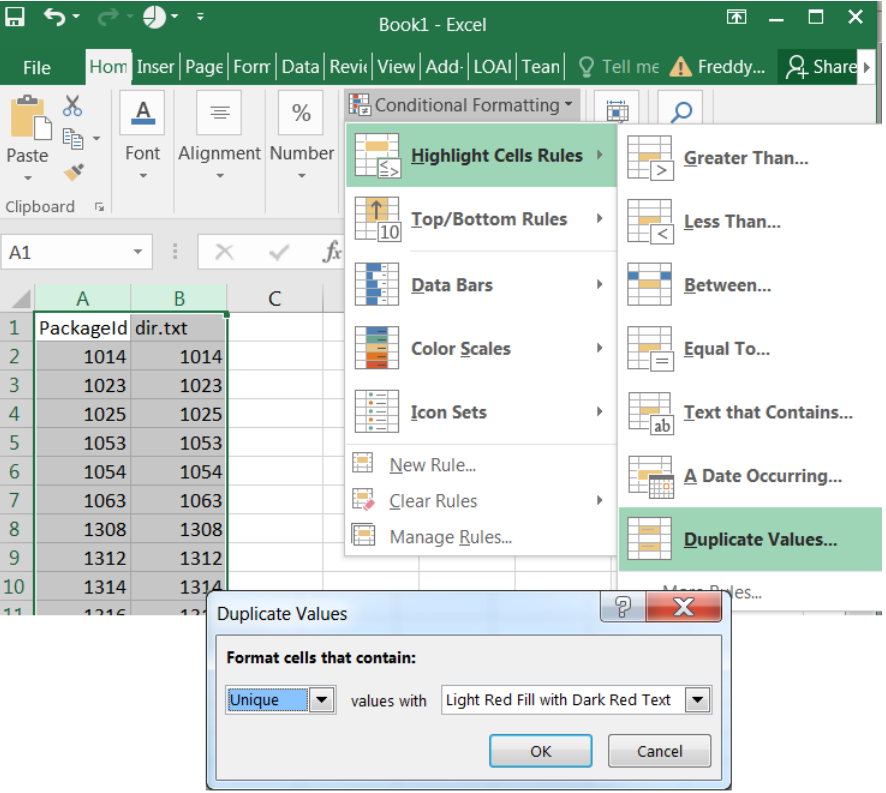Expand the Name Box dropdown arrow

(137, 252)
